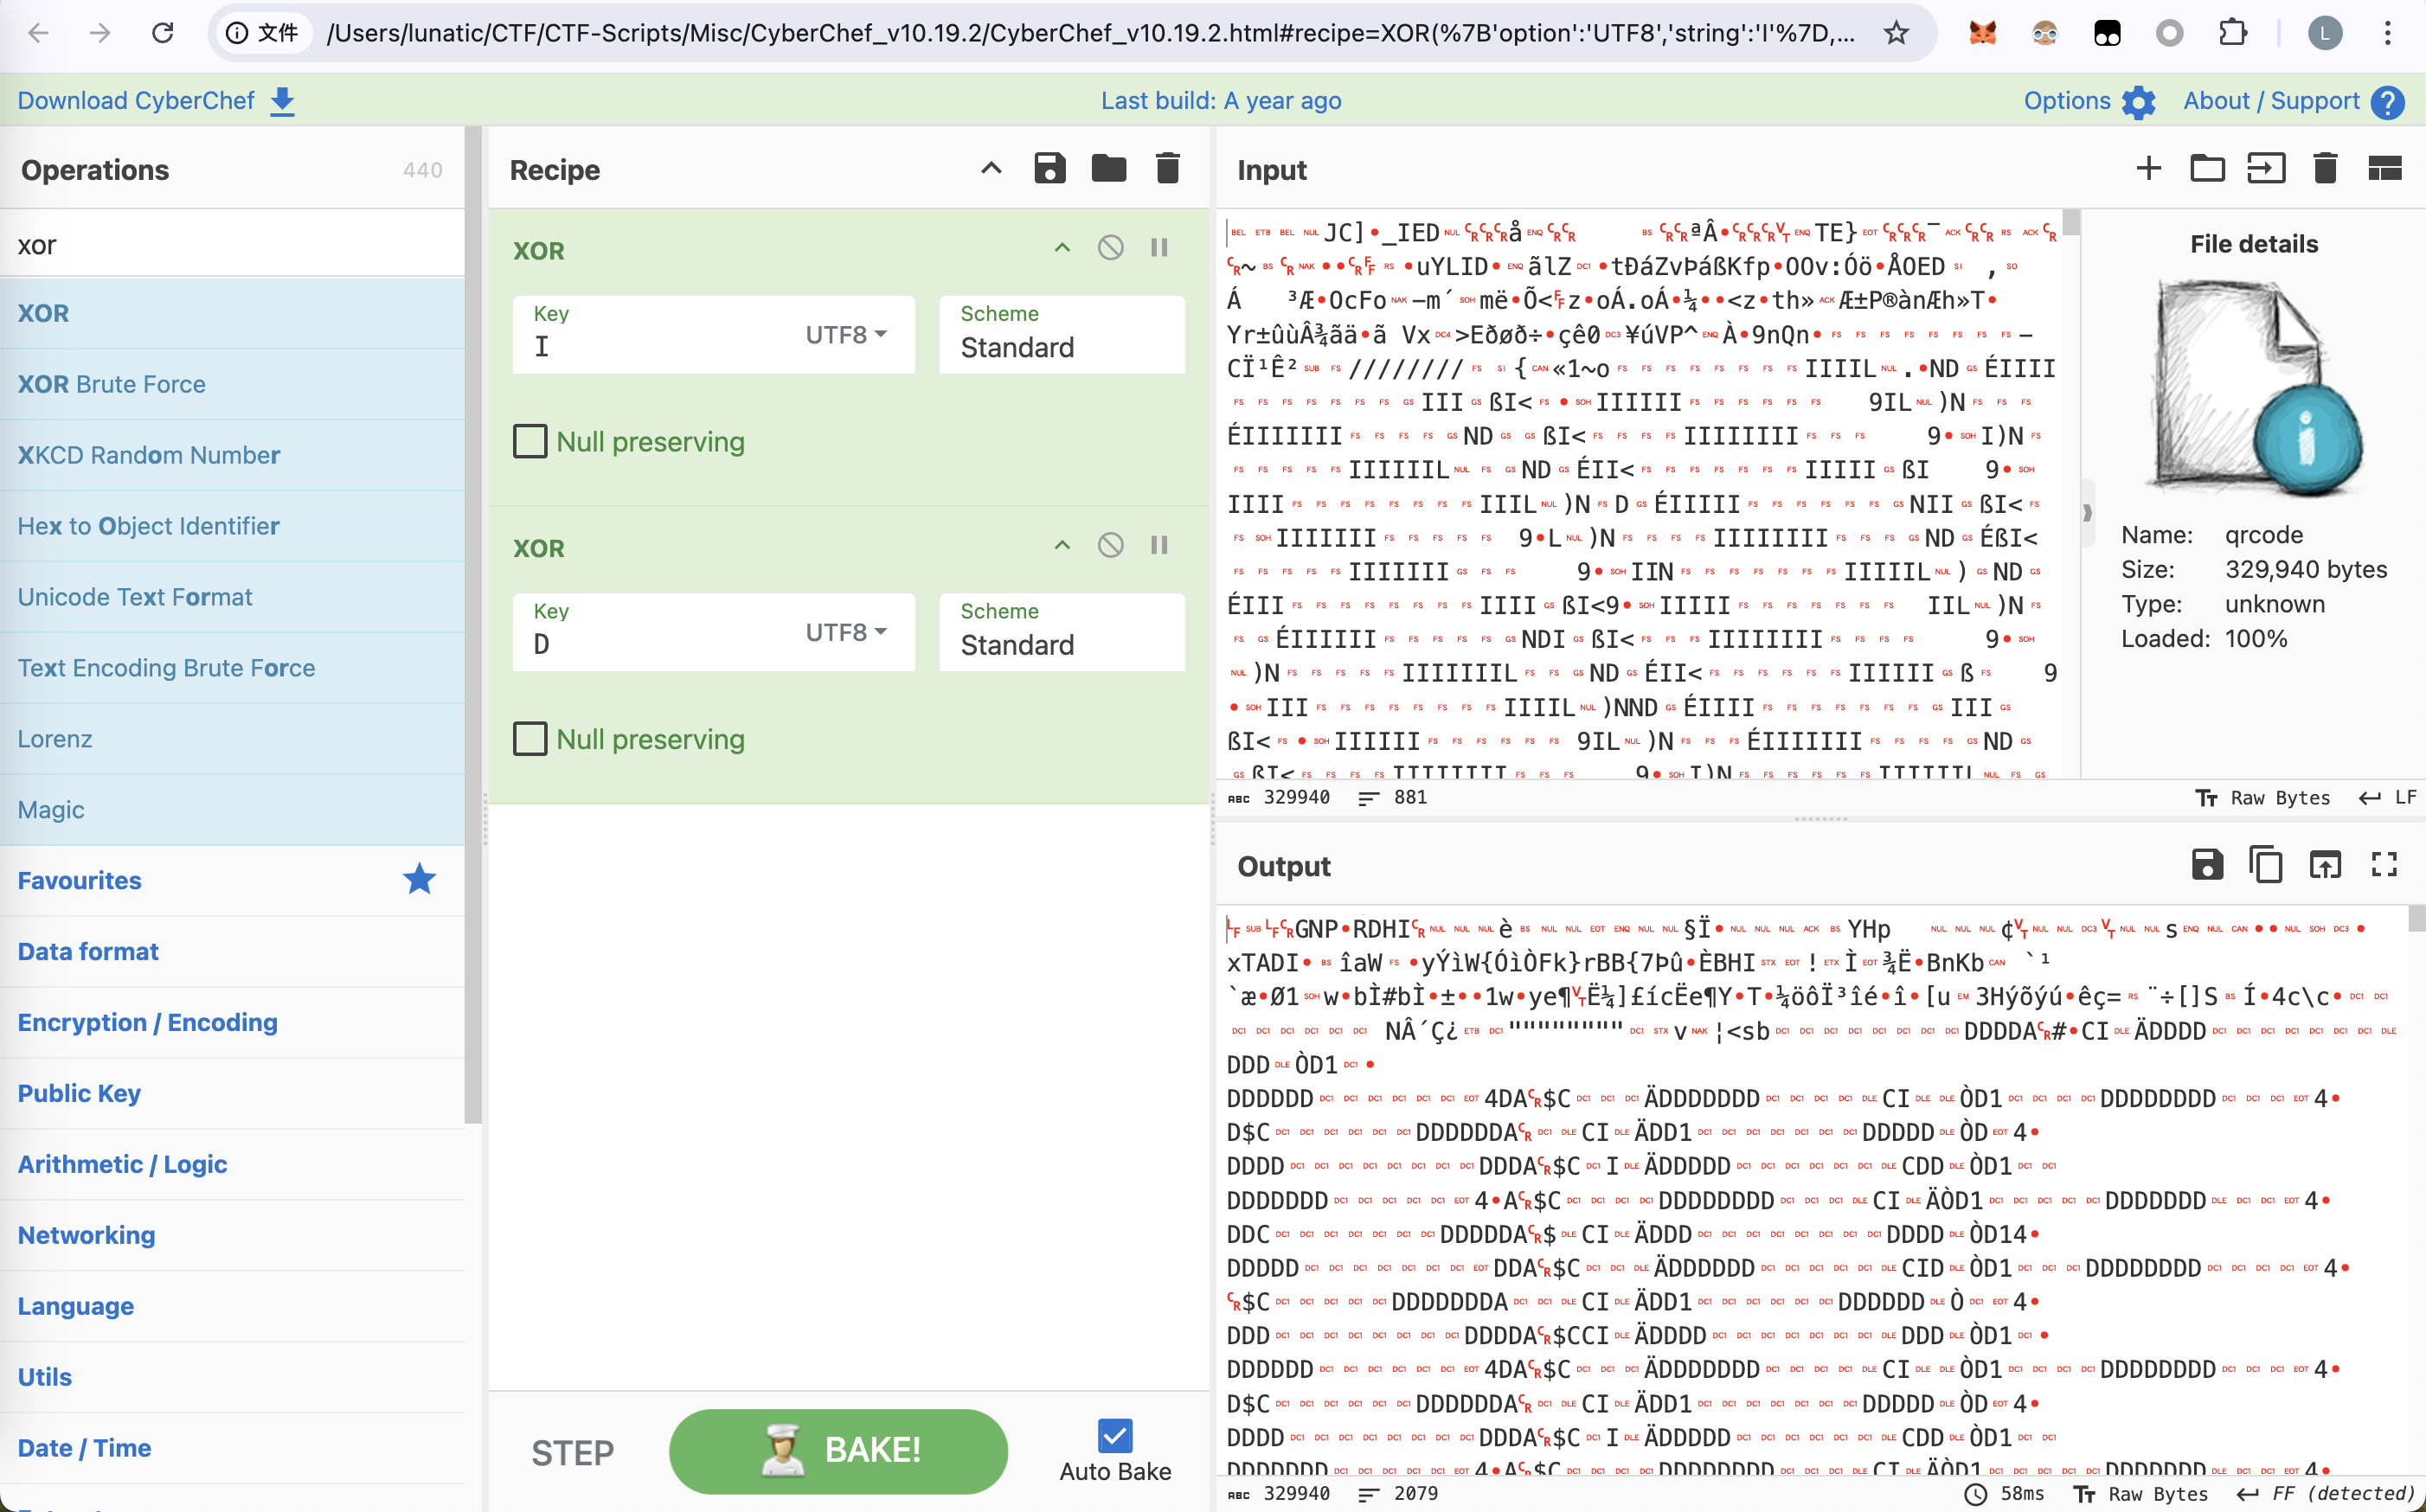The height and width of the screenshot is (1512, 2426).
Task: Disable the first XOR operation
Action: [1110, 248]
